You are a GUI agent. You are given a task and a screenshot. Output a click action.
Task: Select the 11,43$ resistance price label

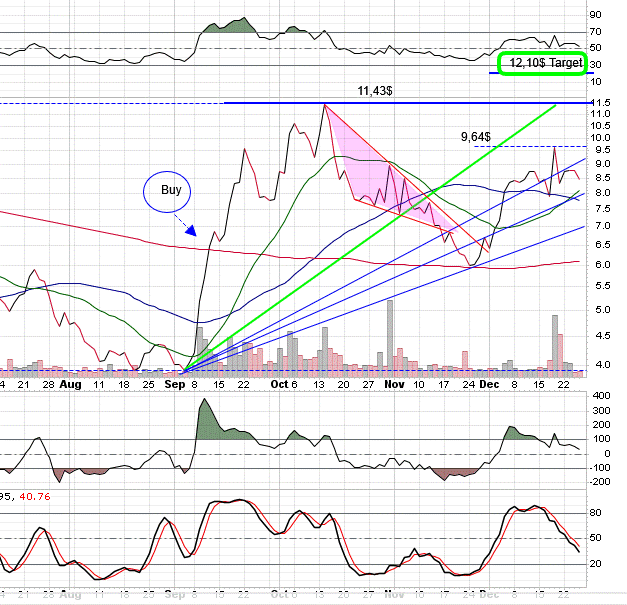[375, 90]
